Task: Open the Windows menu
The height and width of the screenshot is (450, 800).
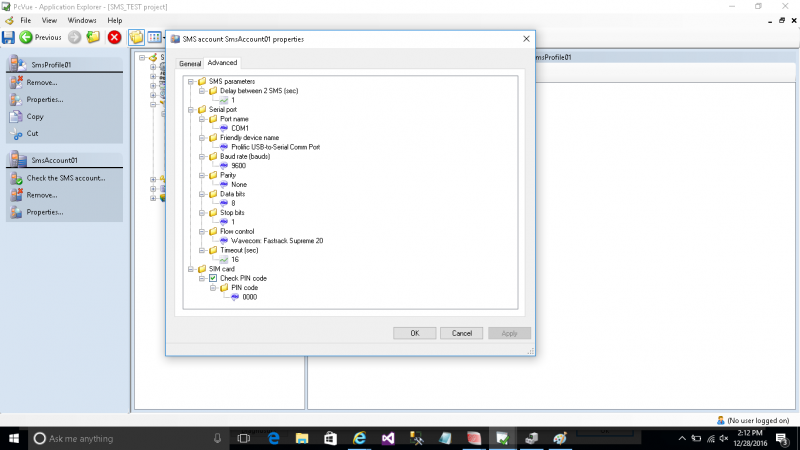Action: (82, 20)
